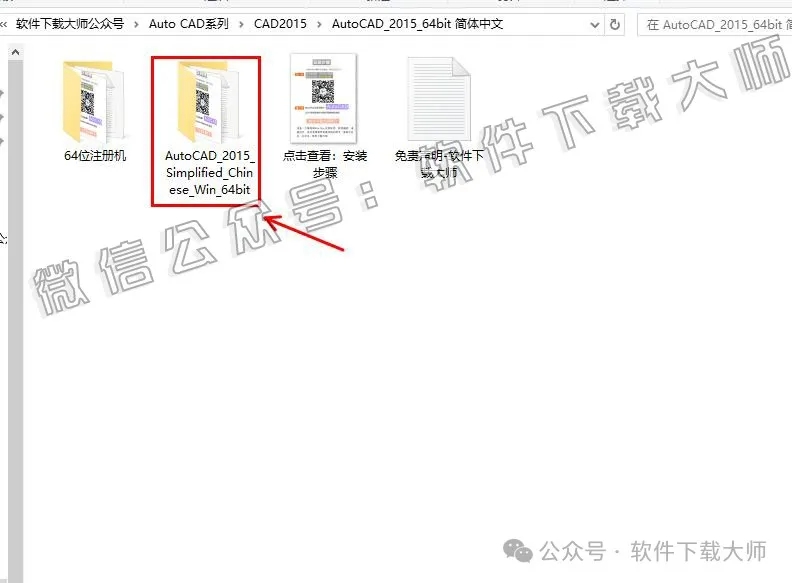The height and width of the screenshot is (583, 792).
Task: Open the 64位注册机 folder icon
Action: 93,101
